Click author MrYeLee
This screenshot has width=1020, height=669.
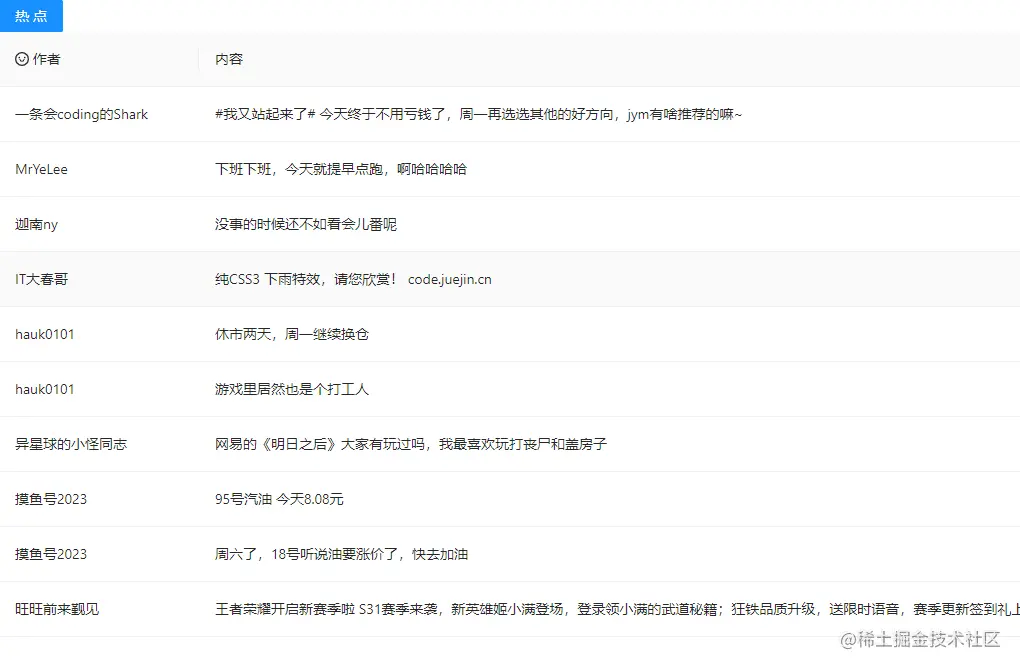[41, 169]
